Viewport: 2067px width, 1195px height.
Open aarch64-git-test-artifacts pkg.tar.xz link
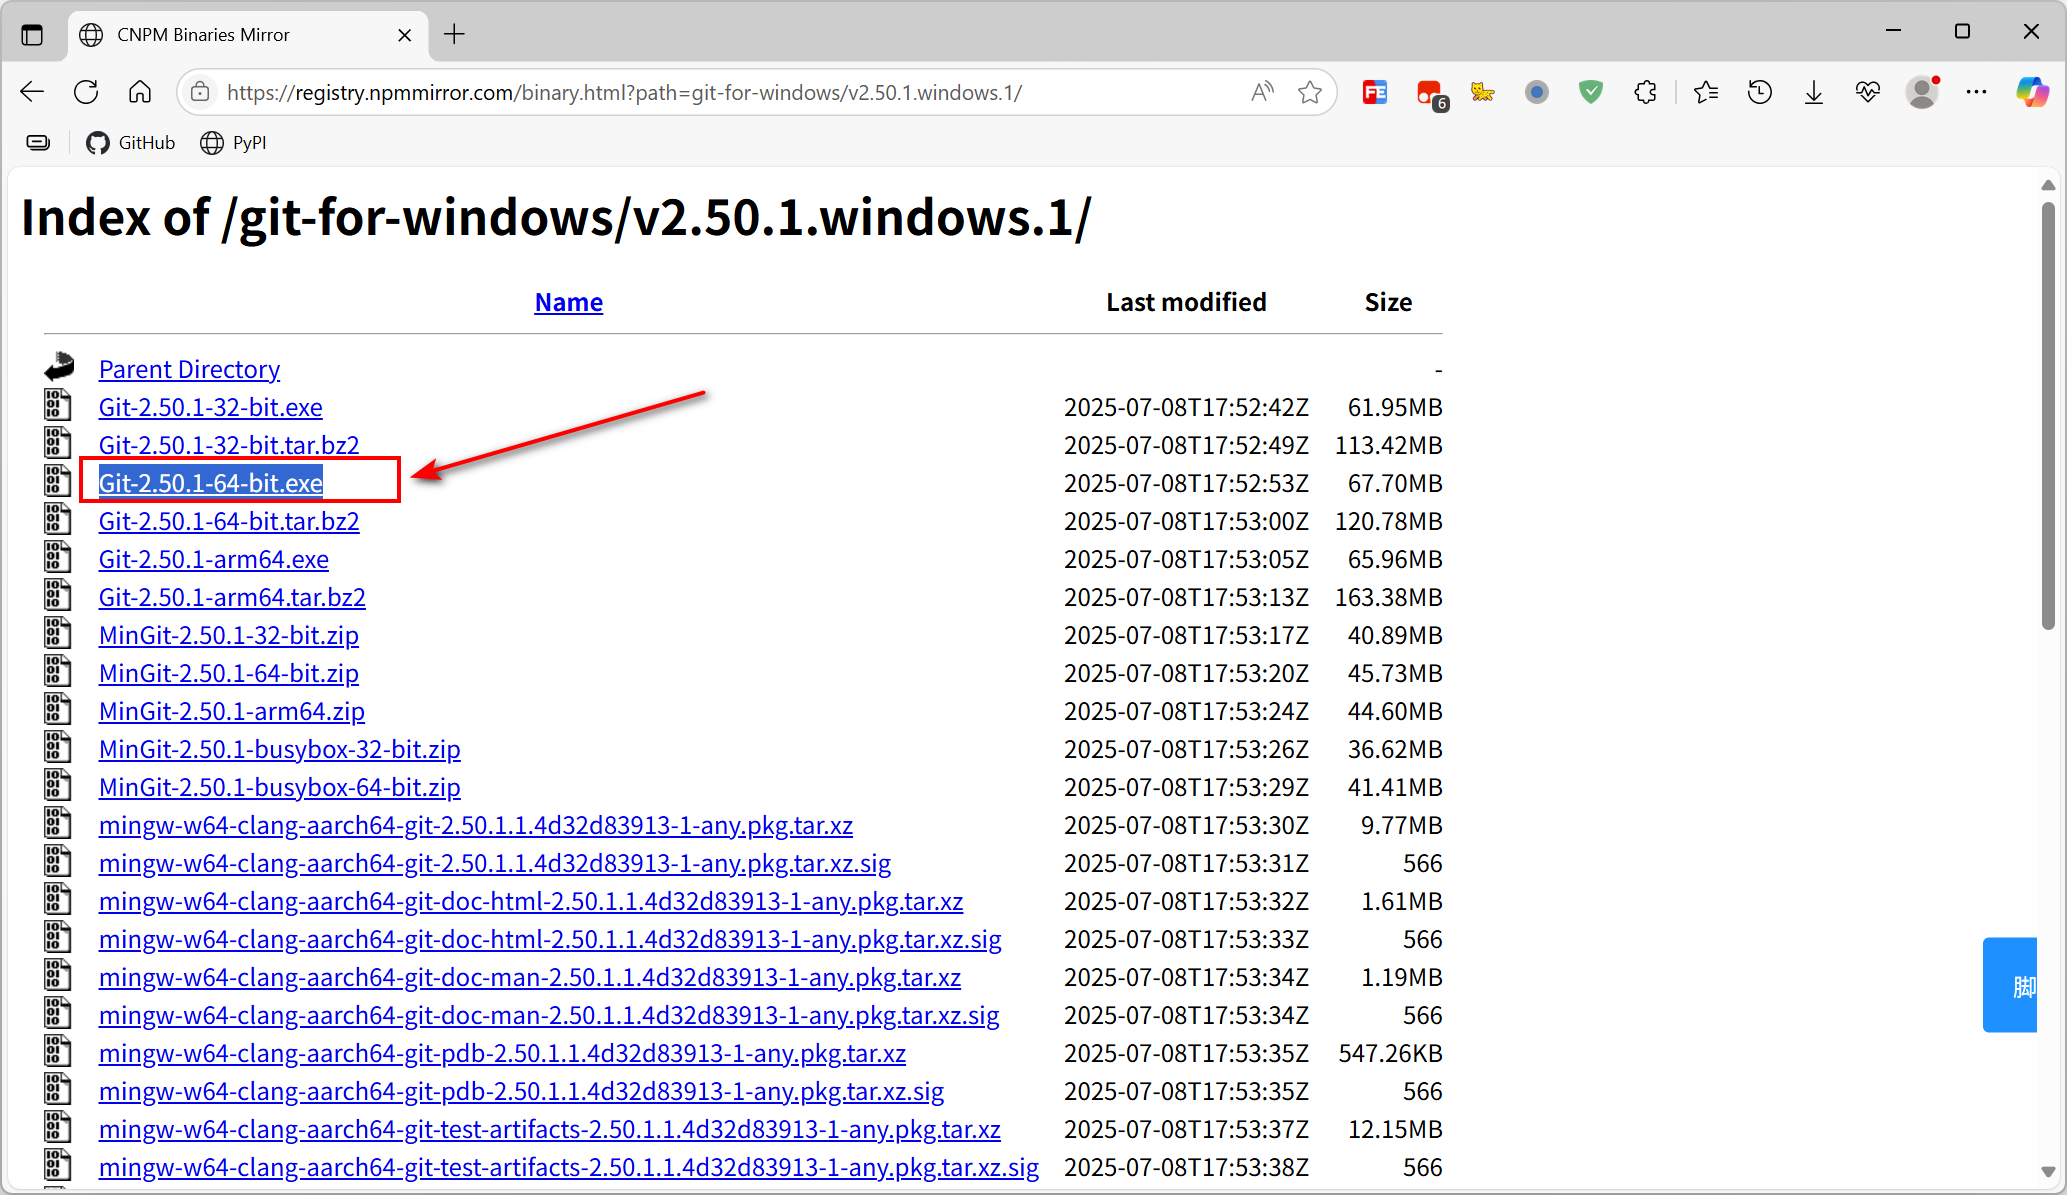coord(549,1129)
